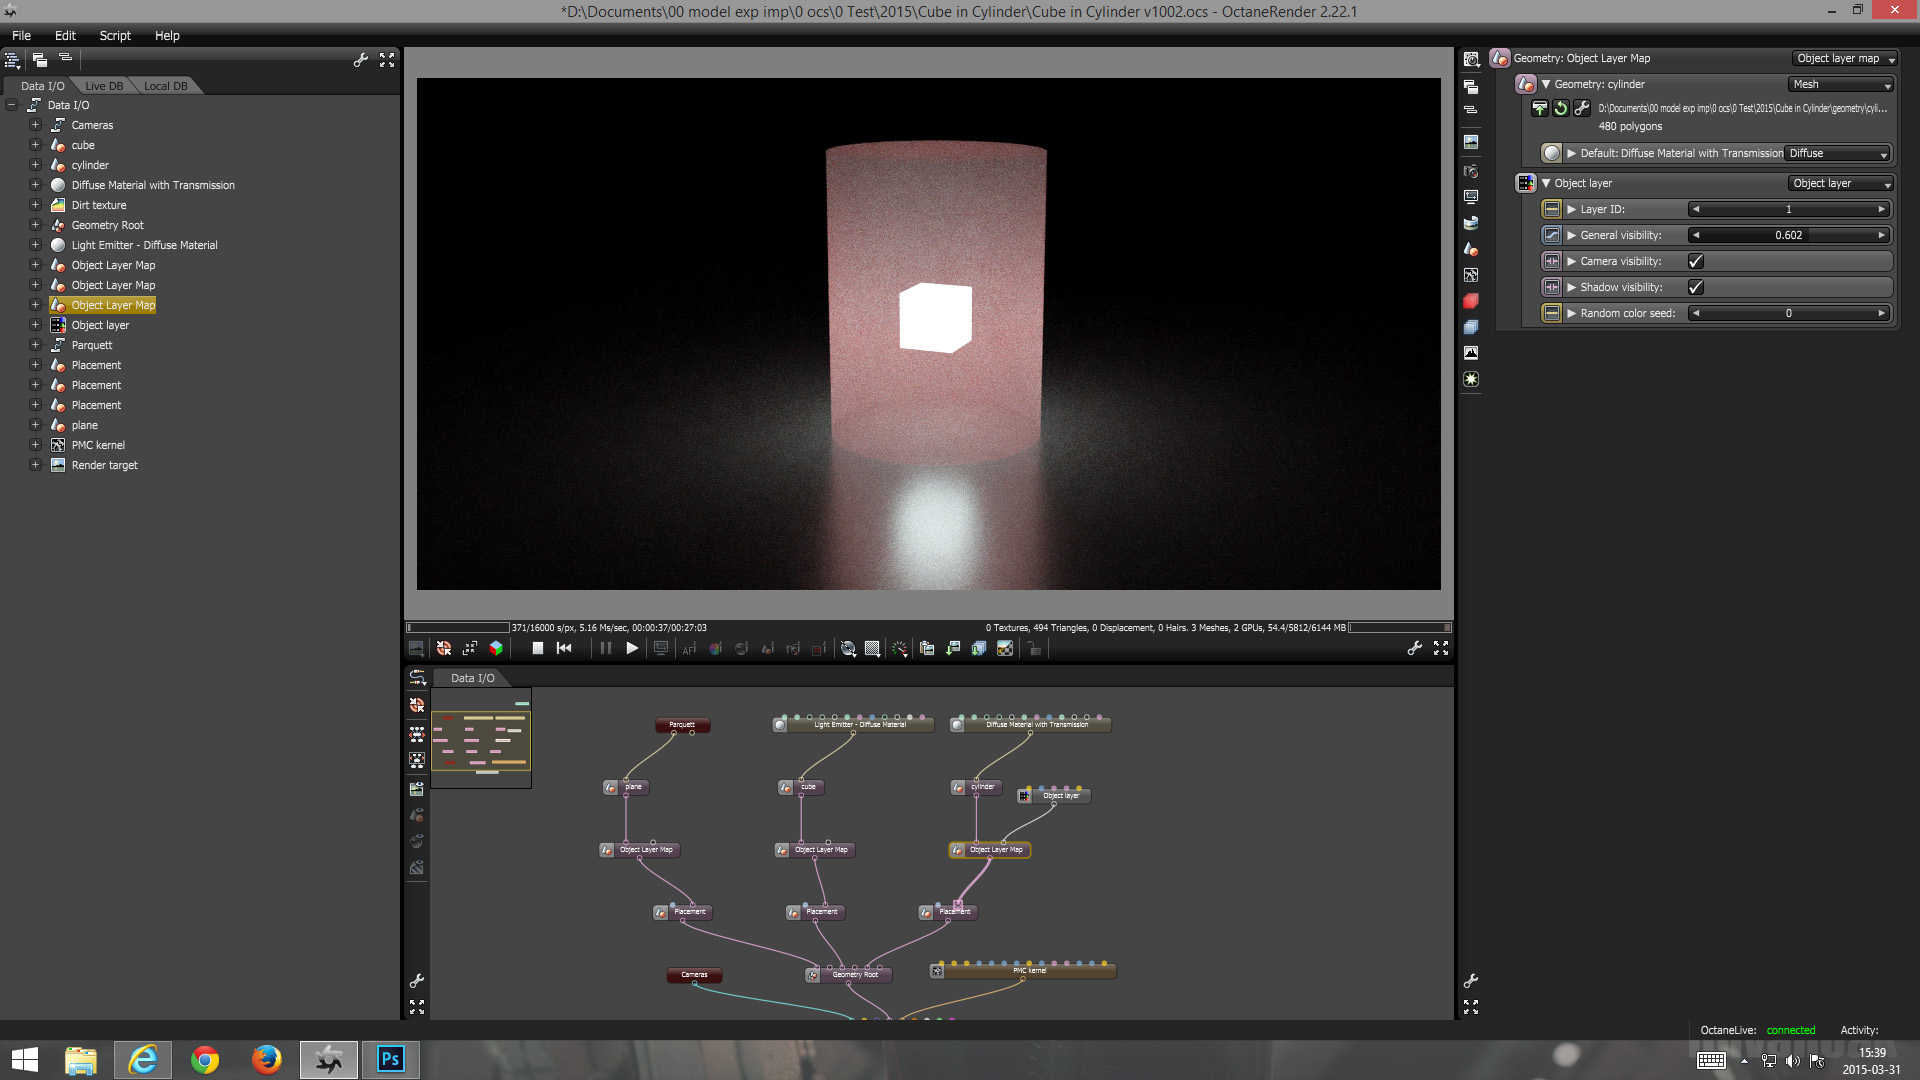Toggle Camera visibility checkbox
The image size is (1920, 1080).
tap(1695, 261)
